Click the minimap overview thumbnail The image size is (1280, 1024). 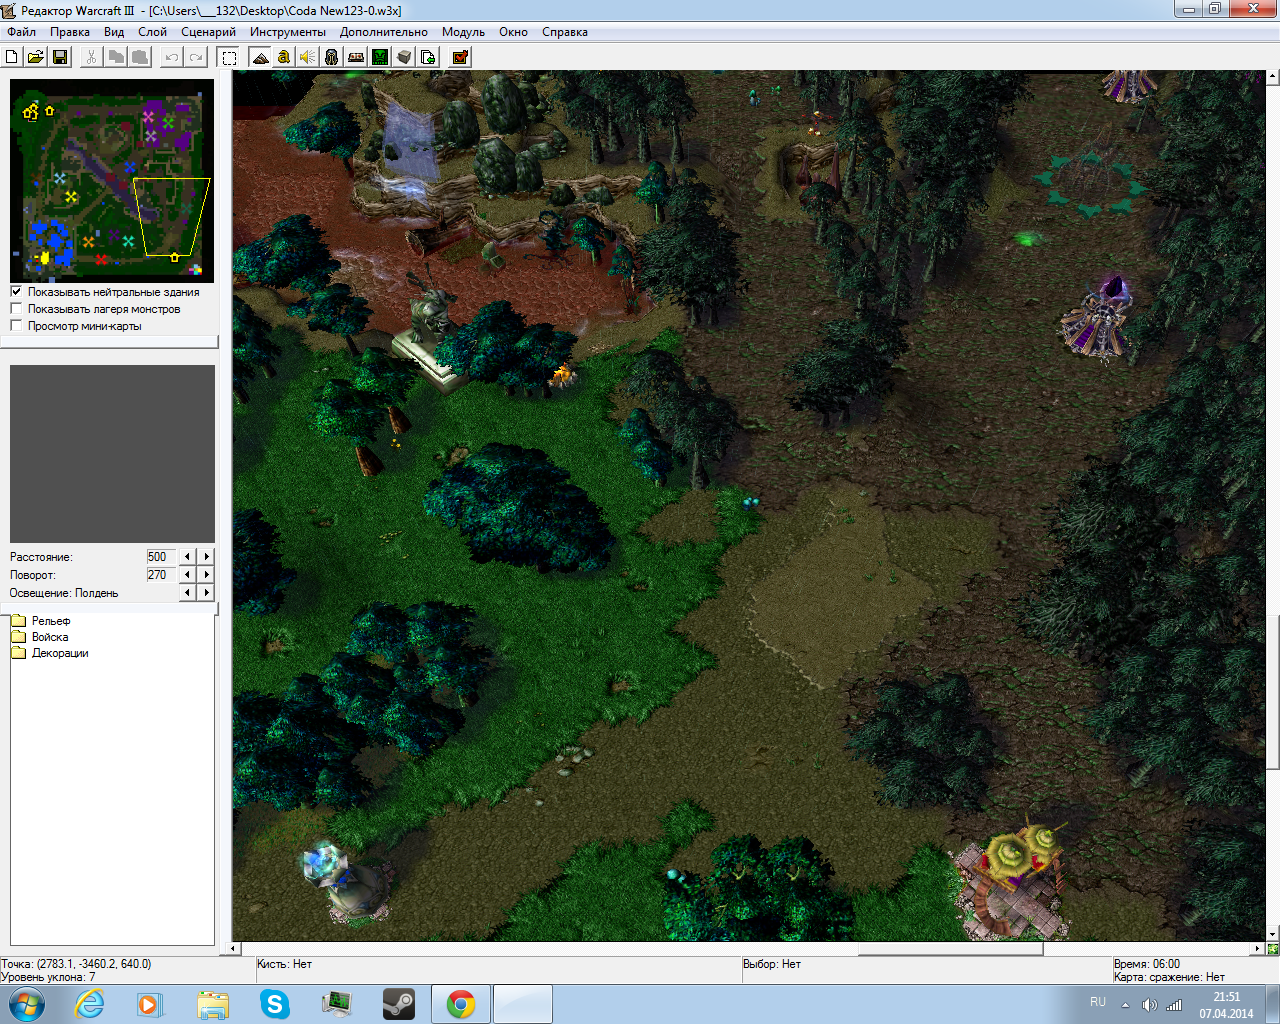click(x=112, y=181)
